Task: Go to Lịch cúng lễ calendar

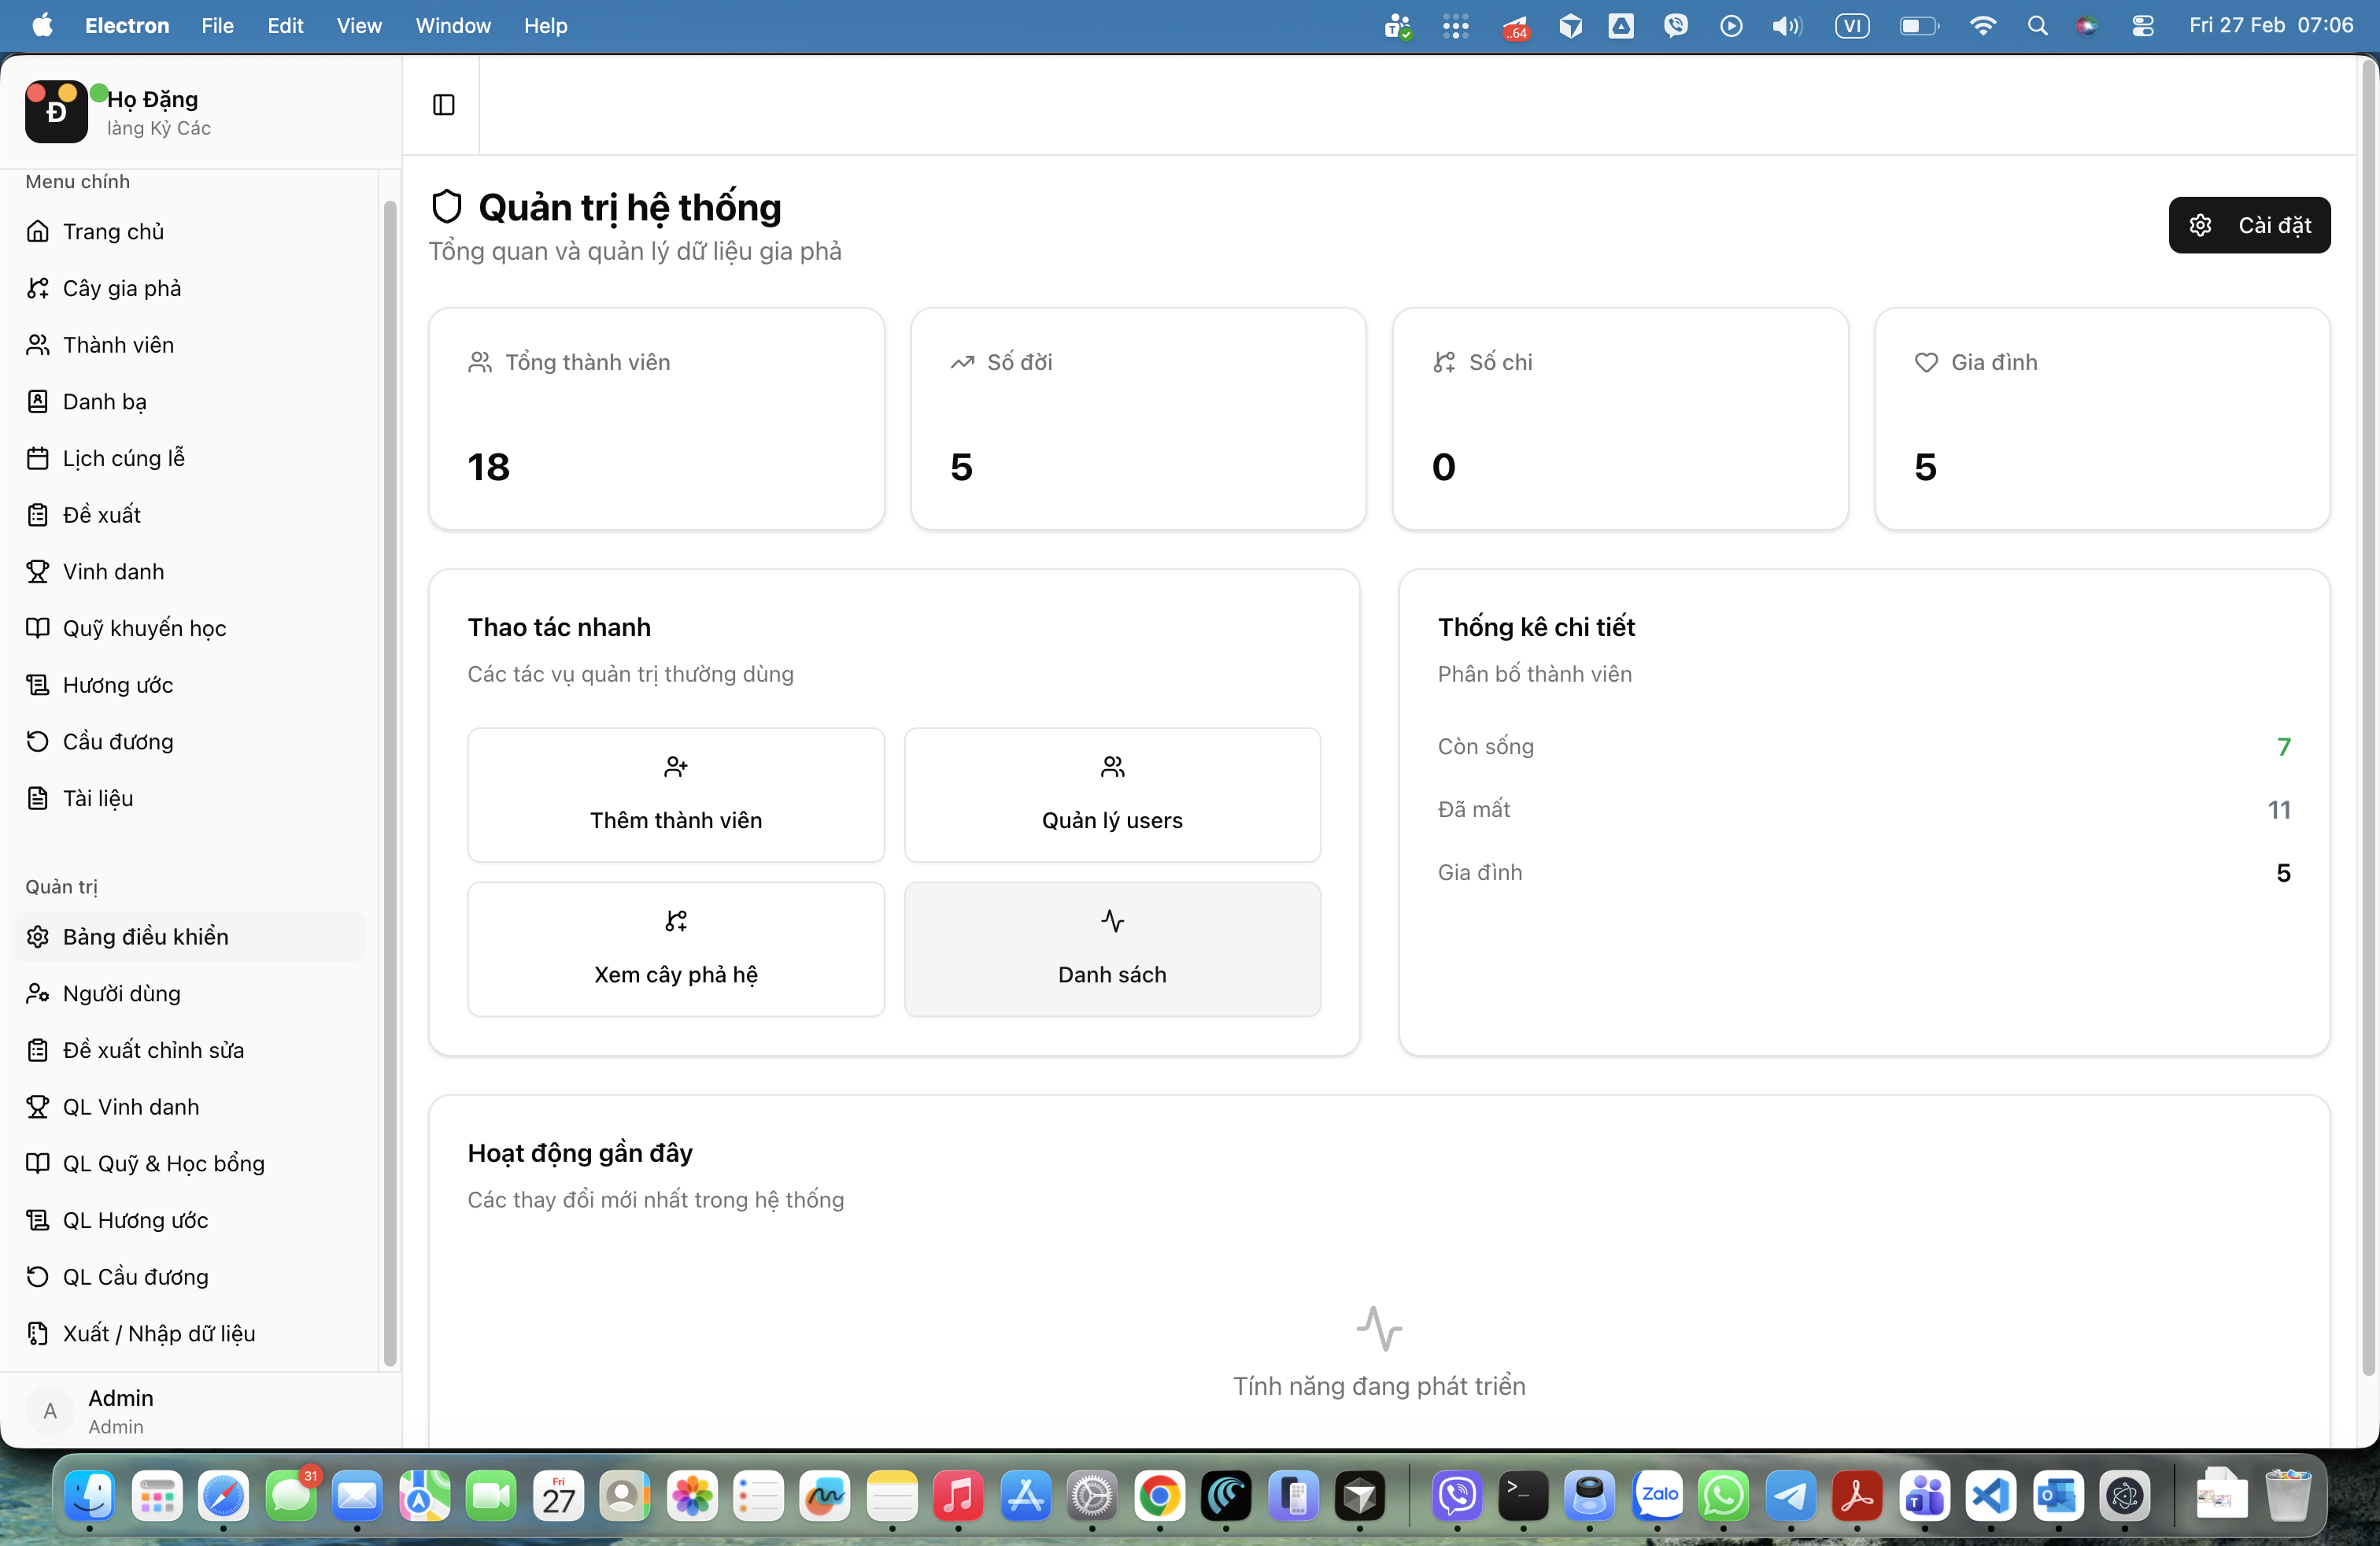Action: point(123,458)
